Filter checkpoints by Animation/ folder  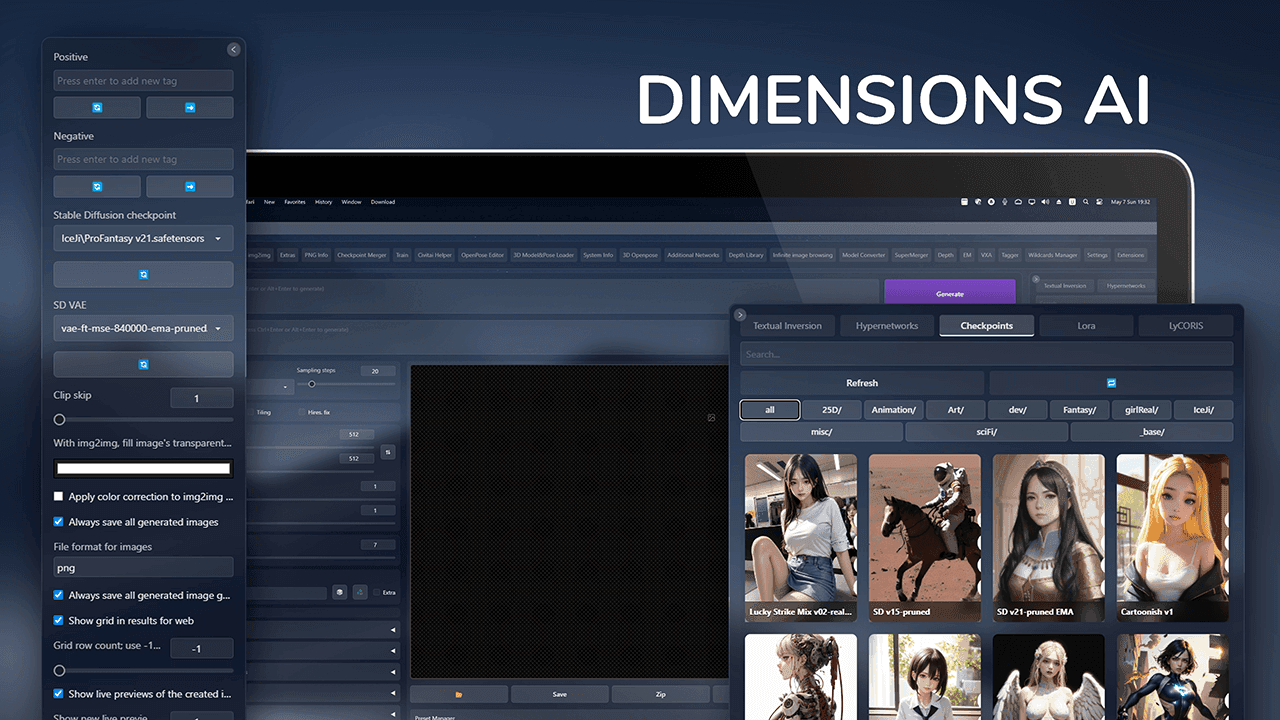893,409
